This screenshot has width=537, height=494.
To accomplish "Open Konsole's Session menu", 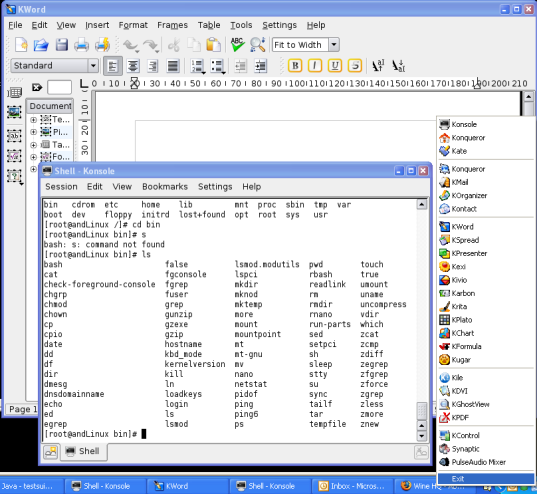I will tap(61, 187).
